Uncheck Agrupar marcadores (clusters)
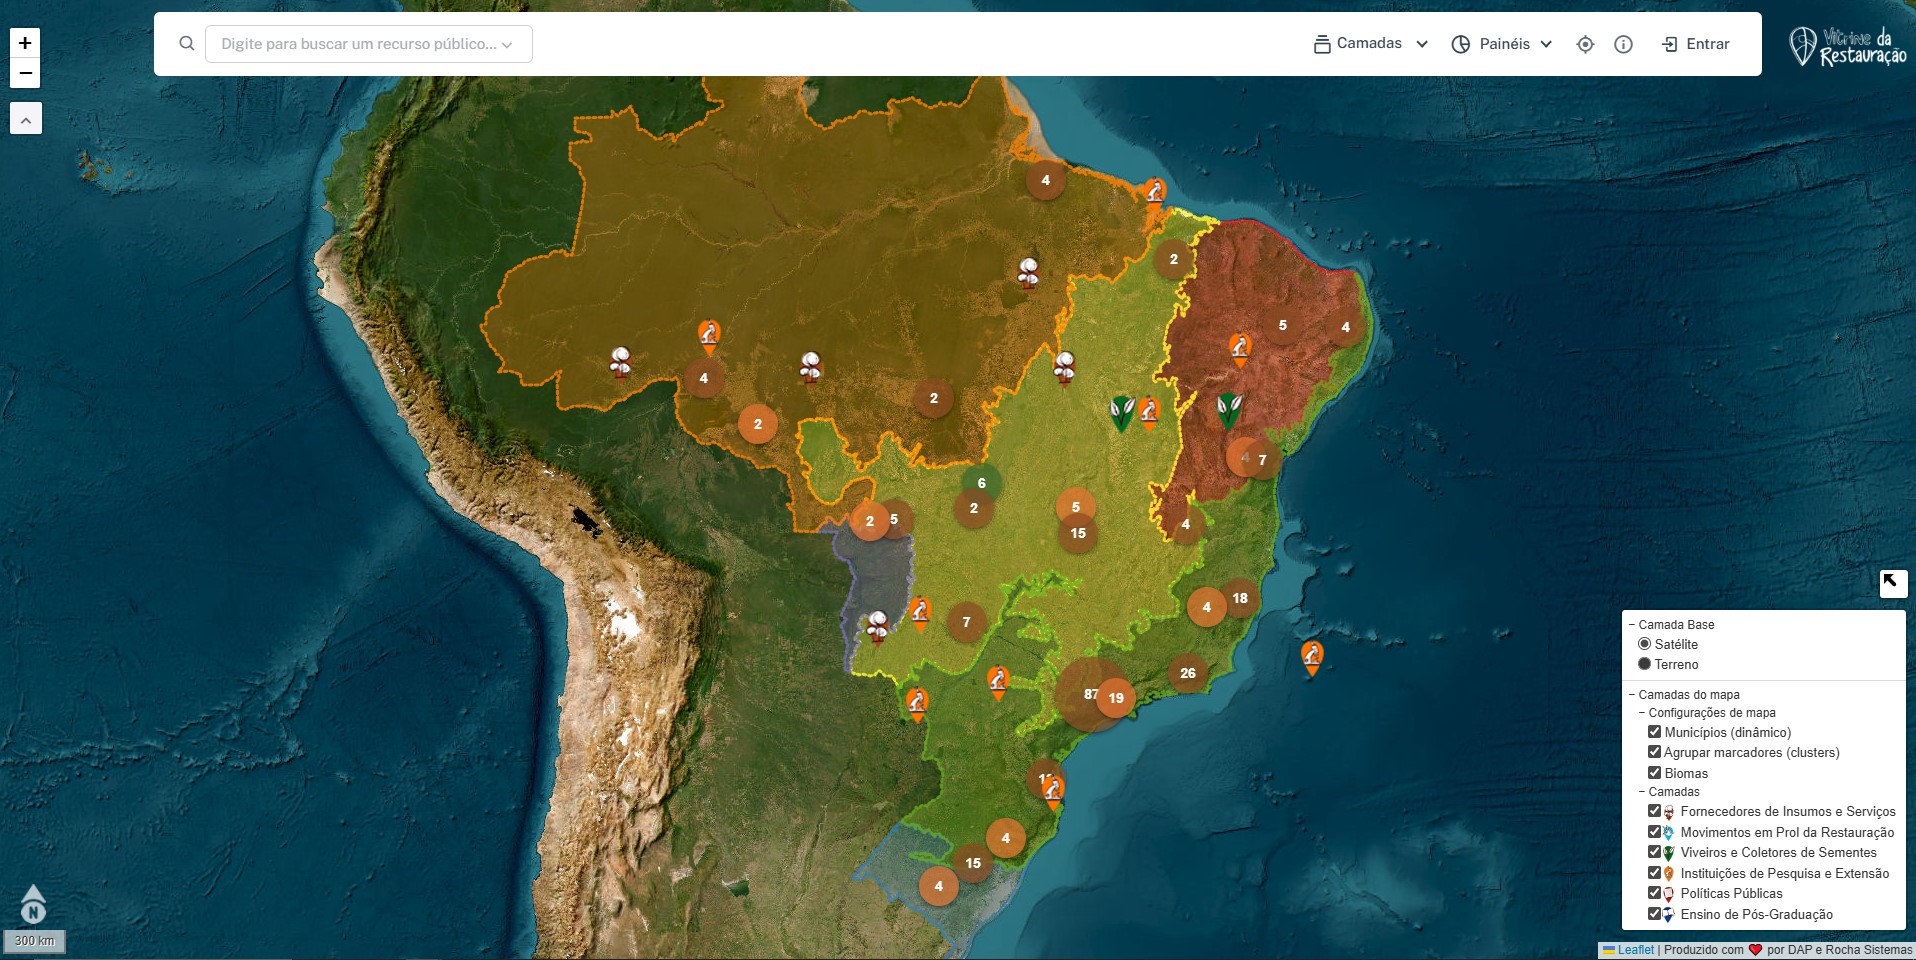Screen dimensions: 1916x960 click(x=1655, y=752)
